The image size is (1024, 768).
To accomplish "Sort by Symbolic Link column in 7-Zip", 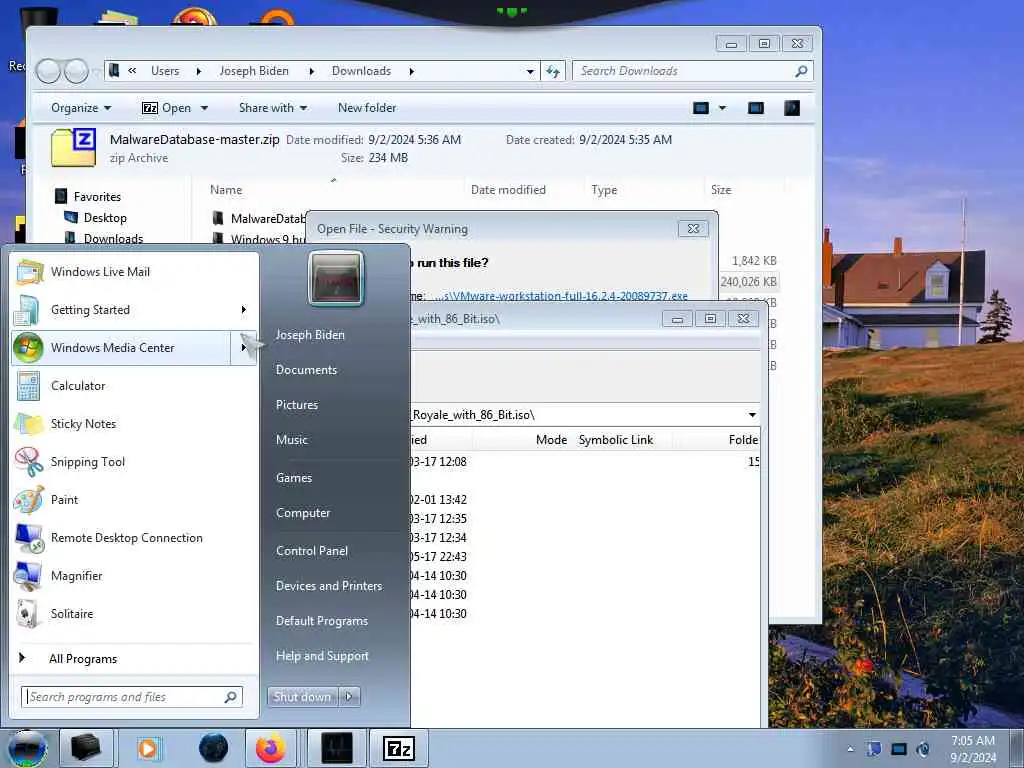I will 616,440.
